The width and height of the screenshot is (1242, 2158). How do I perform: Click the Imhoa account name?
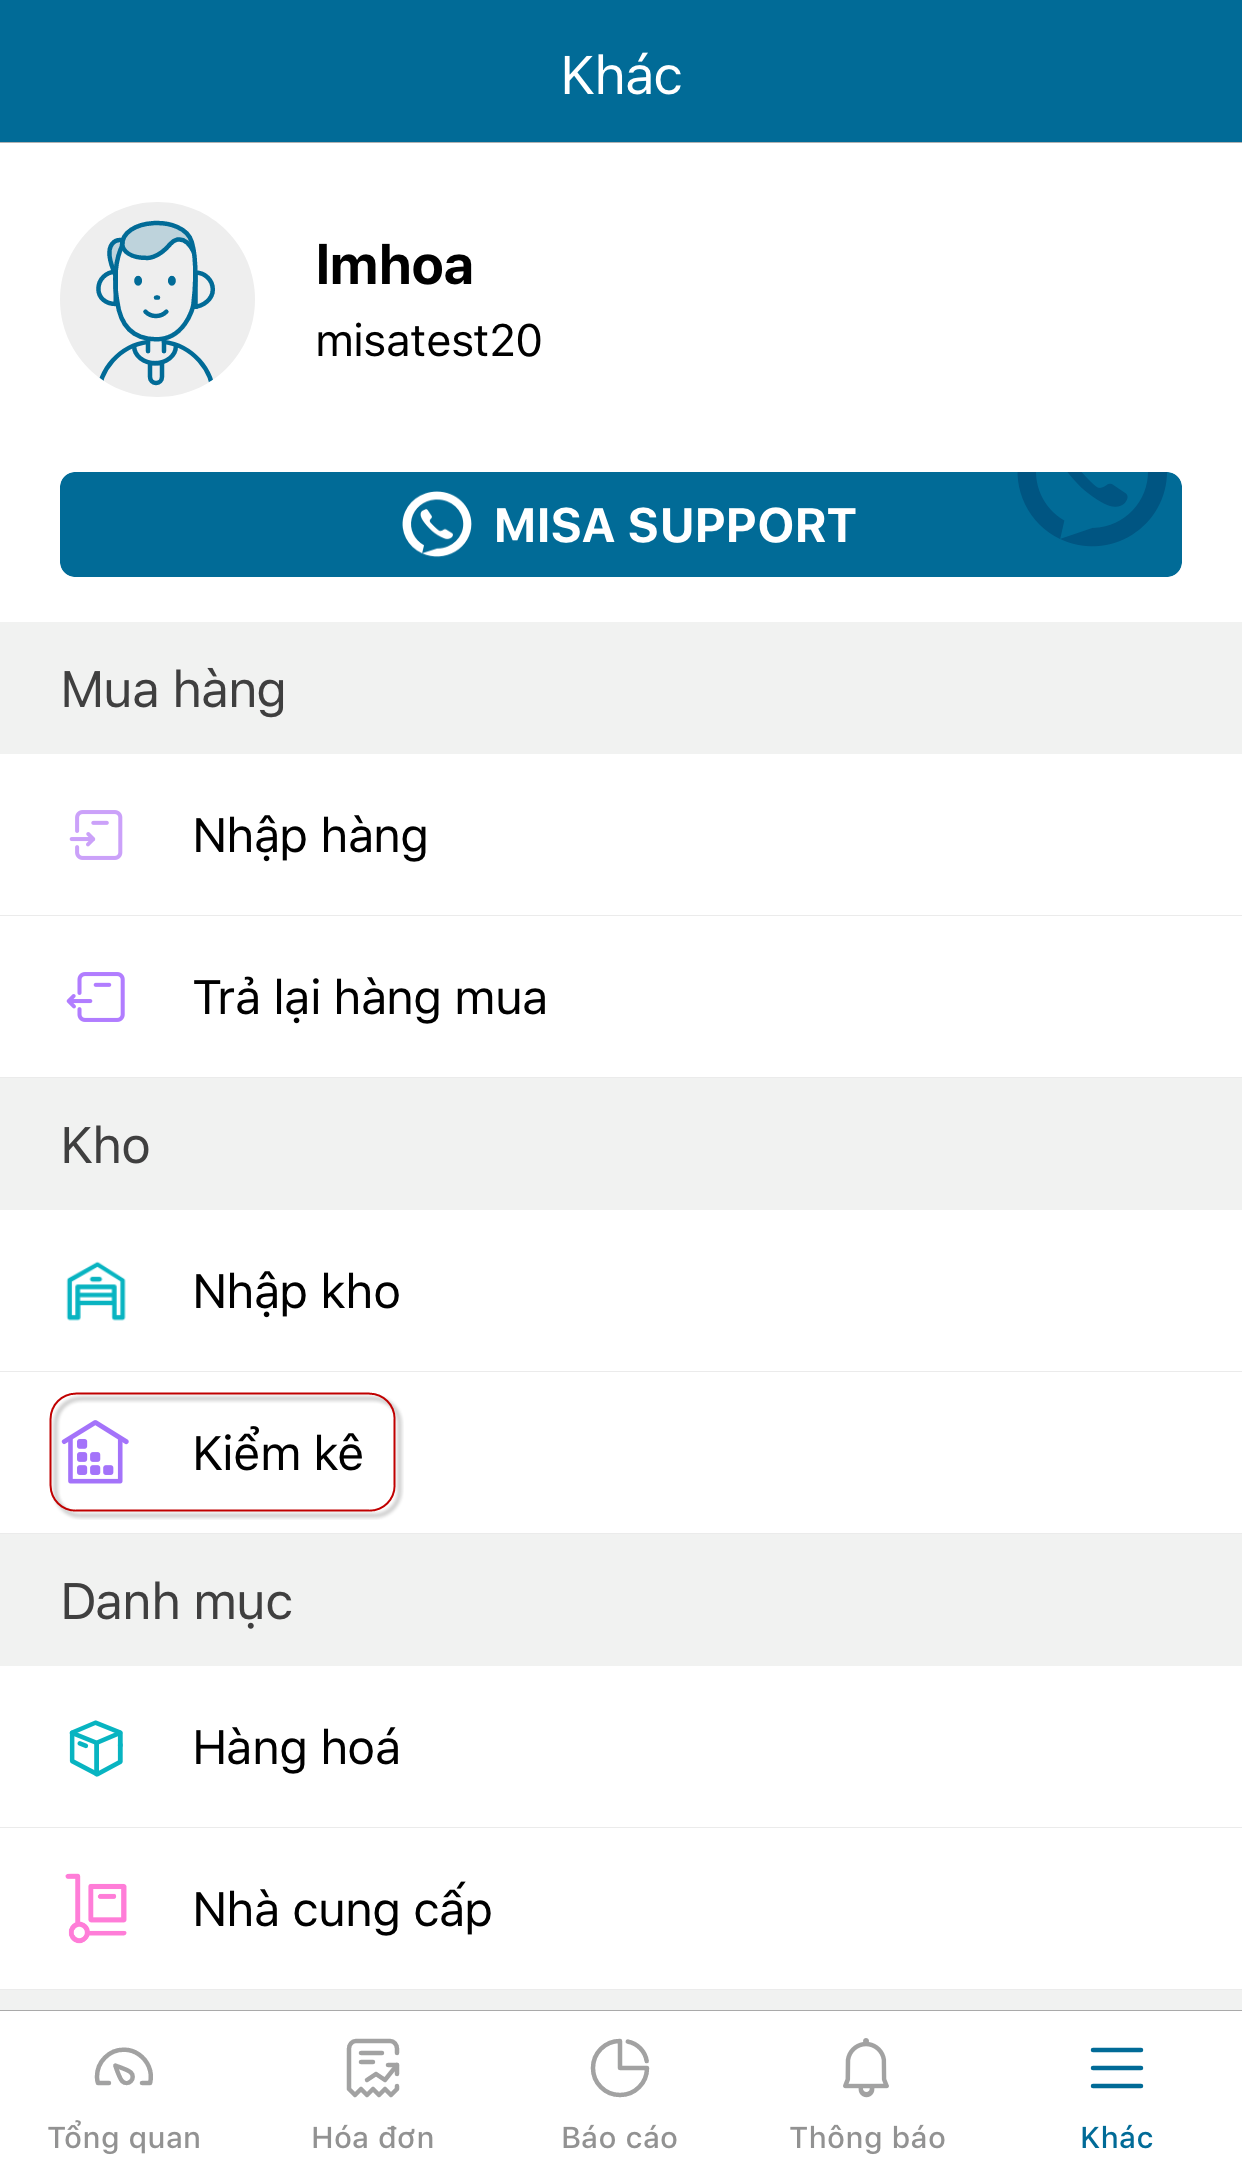[x=394, y=265]
